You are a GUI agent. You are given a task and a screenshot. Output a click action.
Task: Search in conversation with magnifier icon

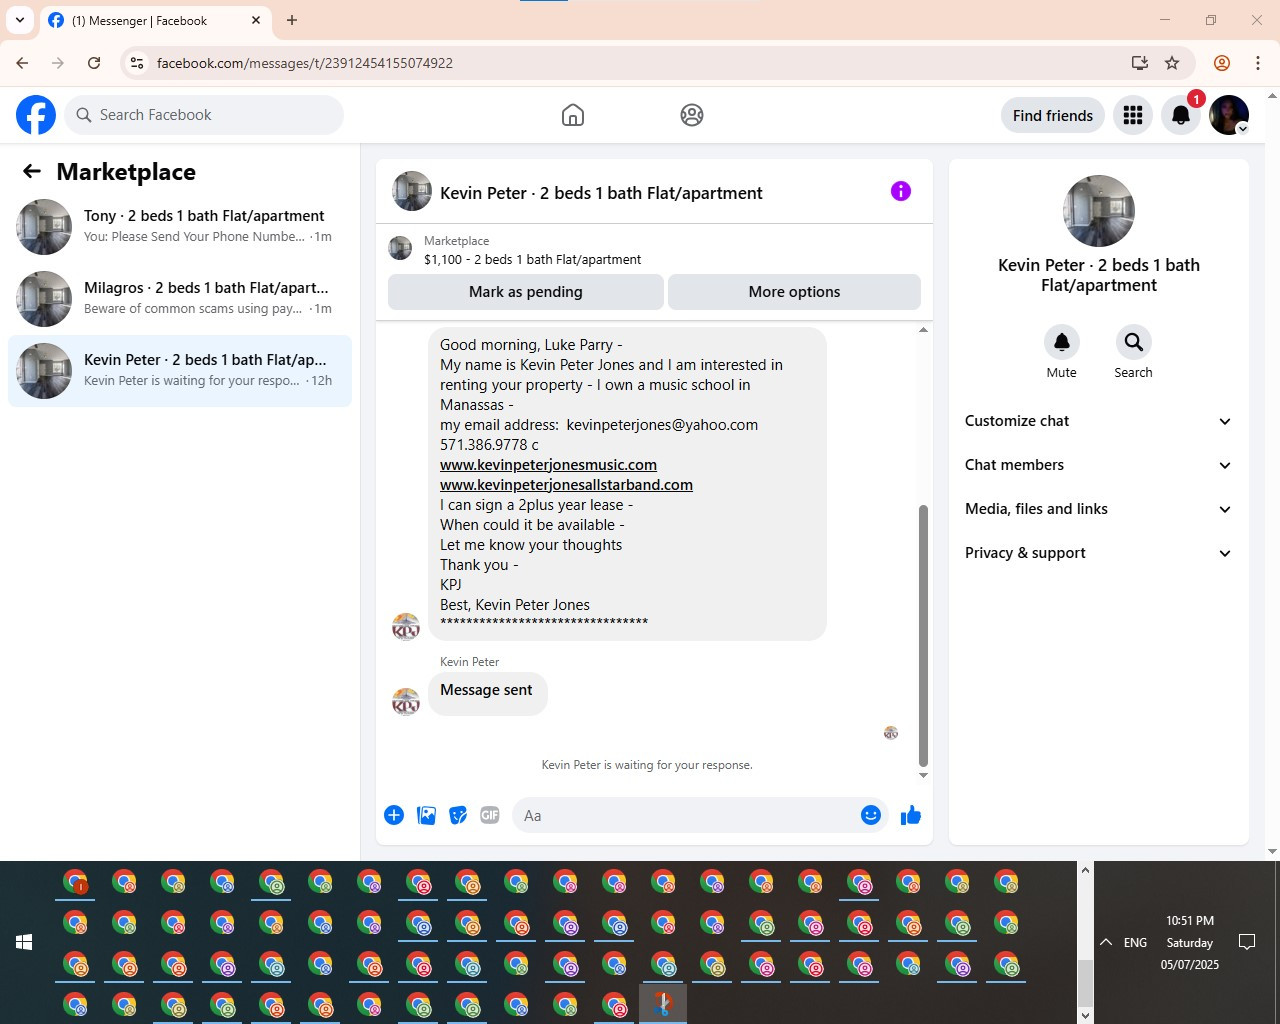[1134, 342]
